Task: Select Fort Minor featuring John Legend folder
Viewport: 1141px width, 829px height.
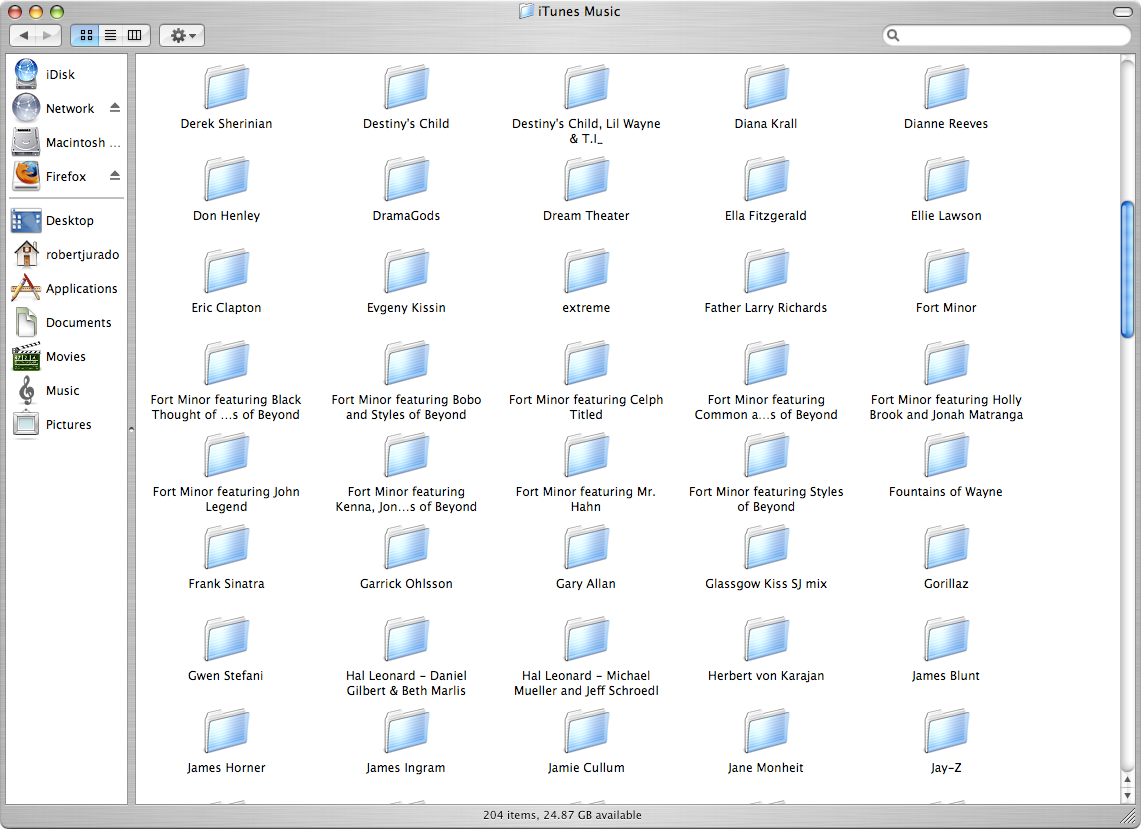Action: [x=226, y=473]
